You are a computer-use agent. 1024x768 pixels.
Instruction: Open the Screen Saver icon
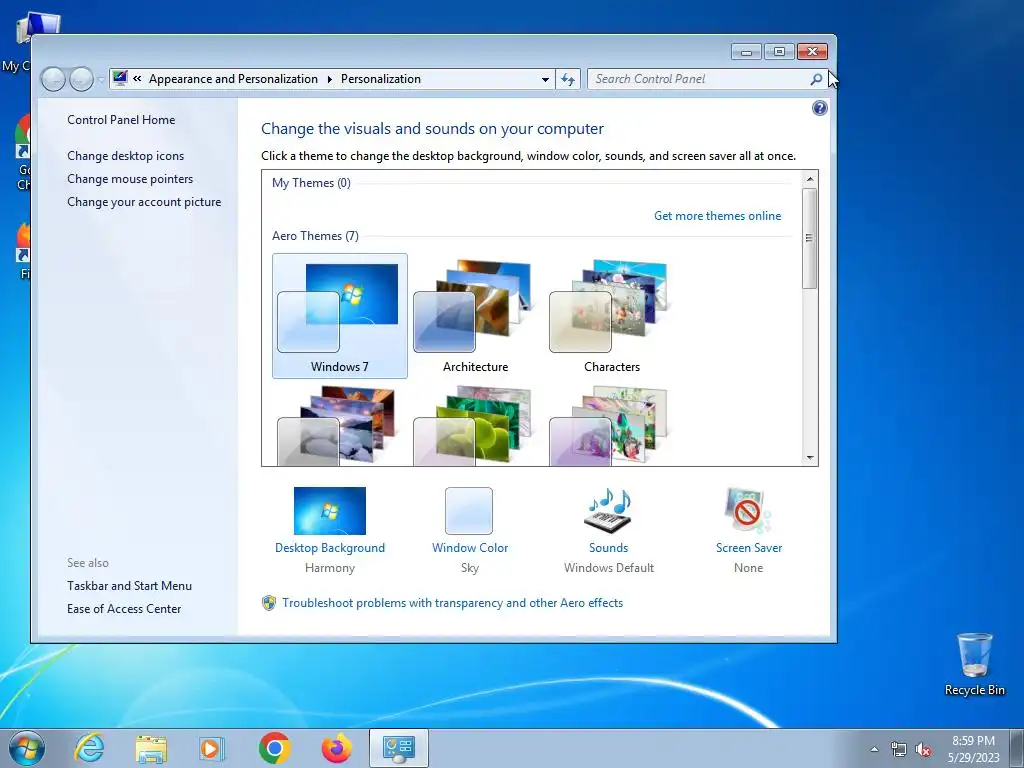click(748, 511)
